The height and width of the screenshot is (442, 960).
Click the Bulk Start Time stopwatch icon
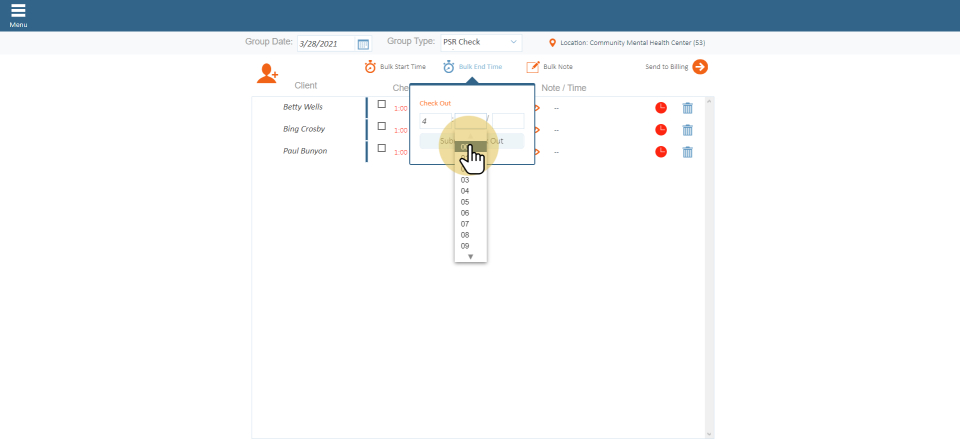click(370, 67)
